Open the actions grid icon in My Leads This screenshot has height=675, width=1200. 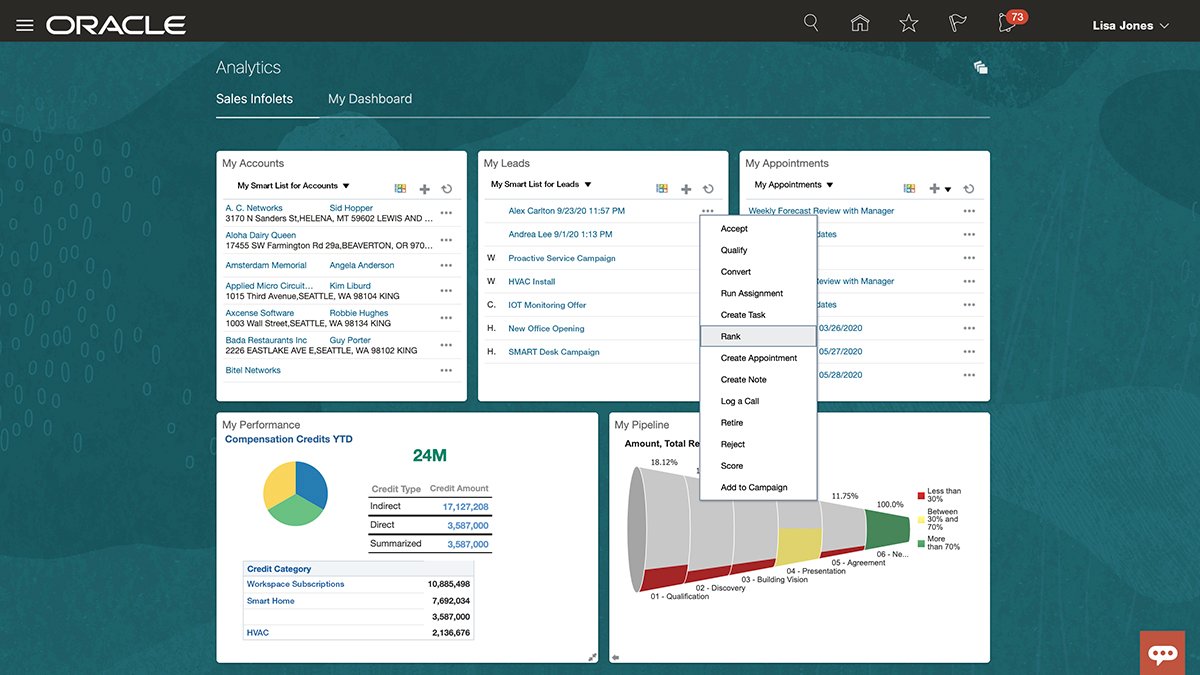[x=662, y=188]
